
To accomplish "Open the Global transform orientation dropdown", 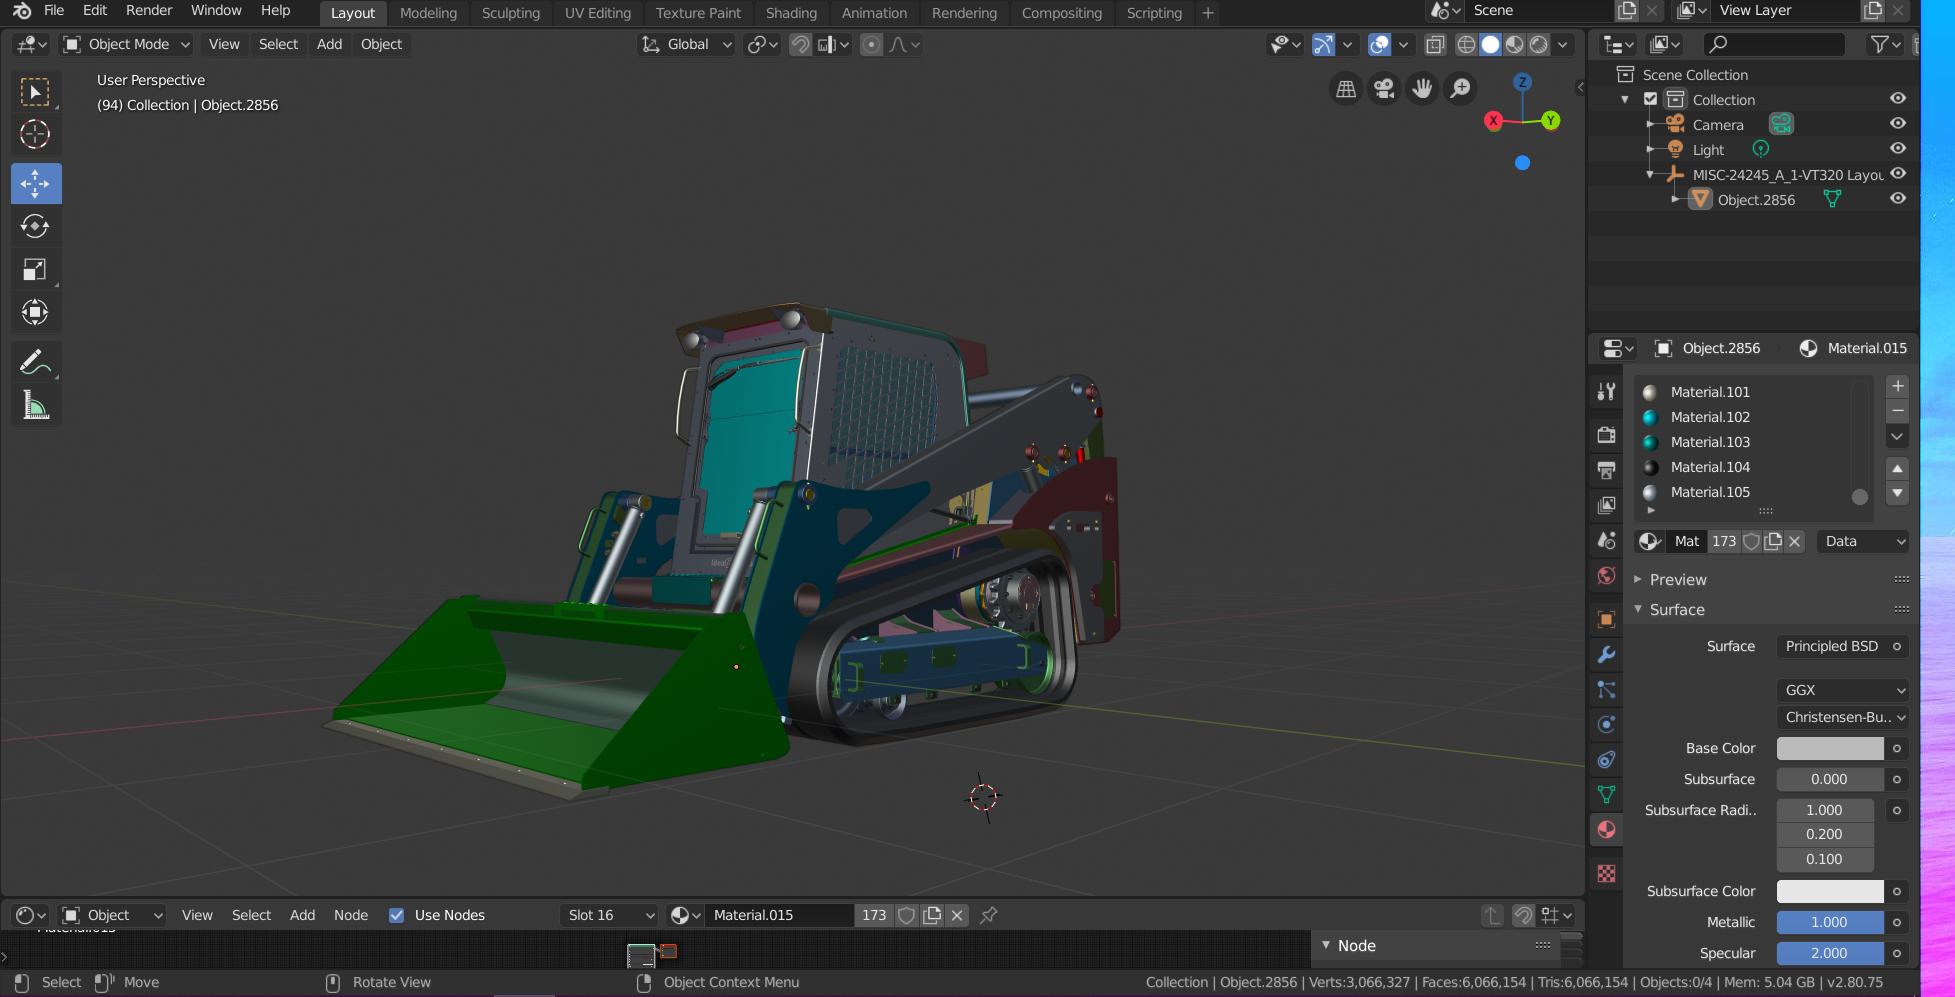I will tap(685, 44).
